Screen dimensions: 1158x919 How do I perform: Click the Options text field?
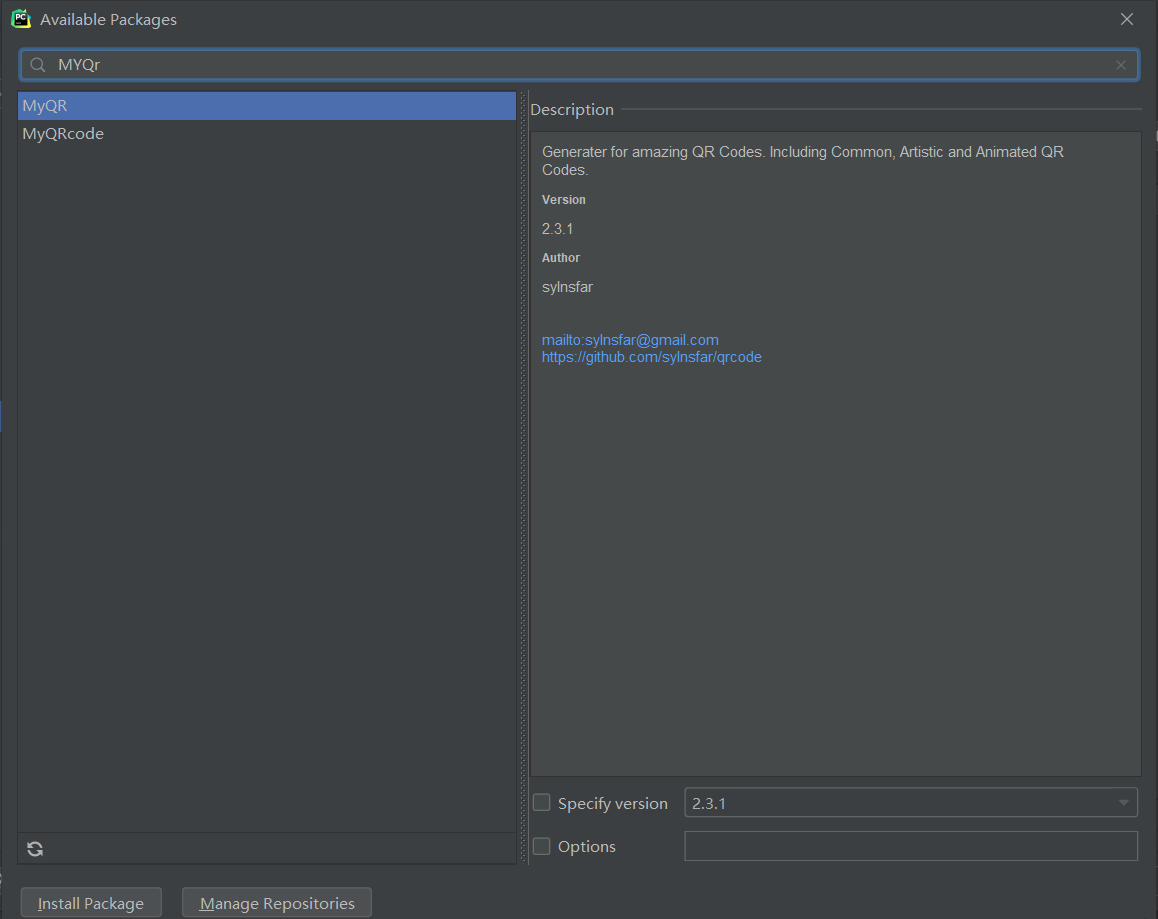coord(911,847)
